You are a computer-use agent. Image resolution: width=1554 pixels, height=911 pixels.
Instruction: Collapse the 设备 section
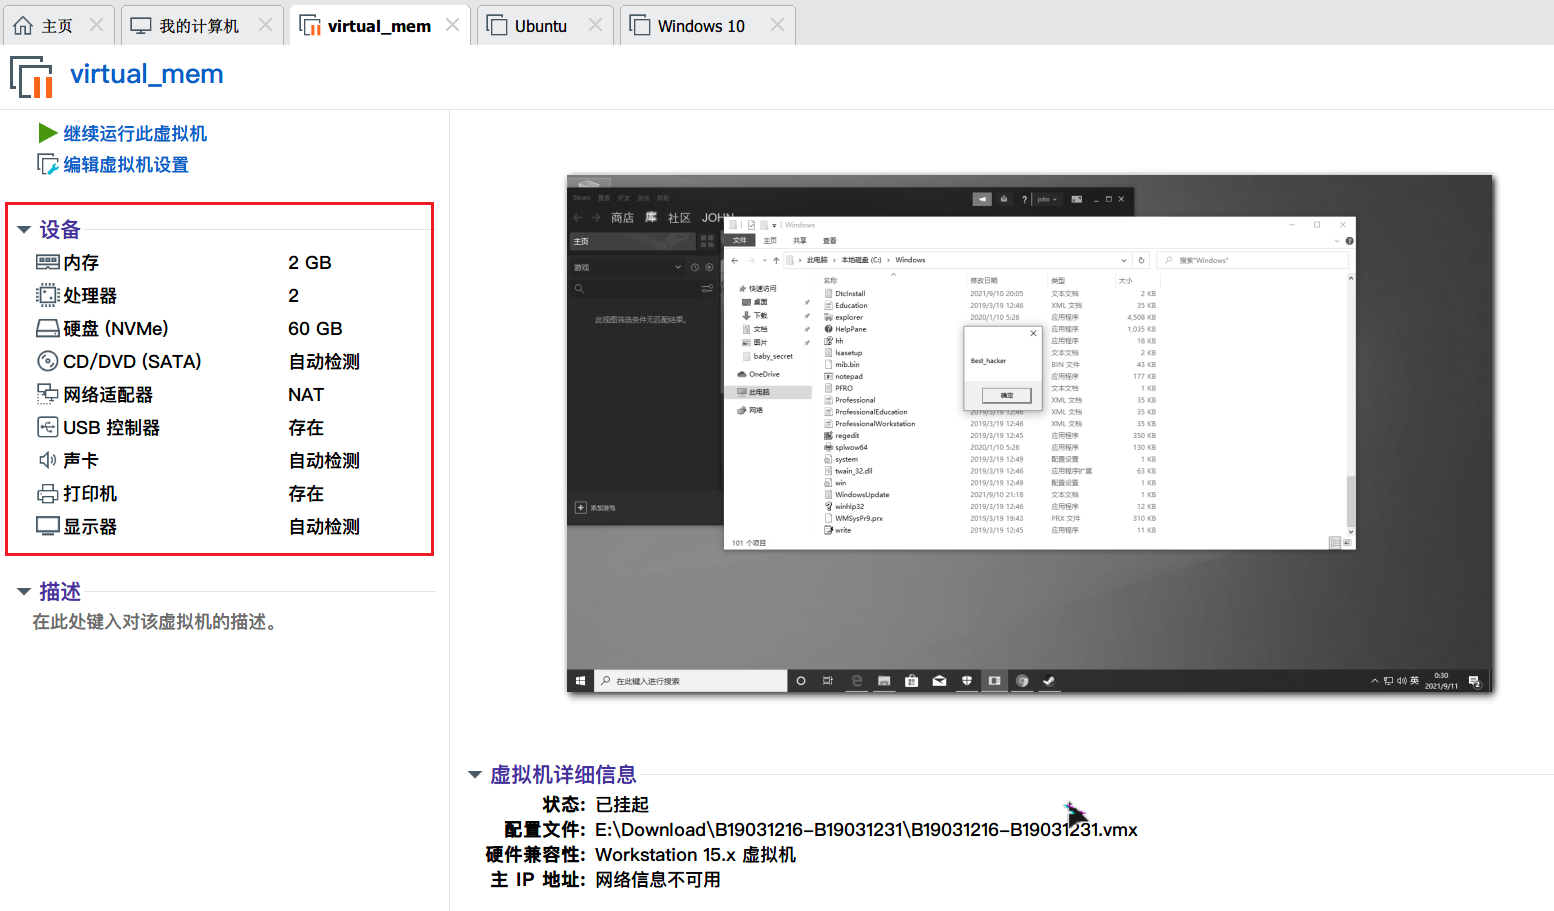[x=23, y=230]
